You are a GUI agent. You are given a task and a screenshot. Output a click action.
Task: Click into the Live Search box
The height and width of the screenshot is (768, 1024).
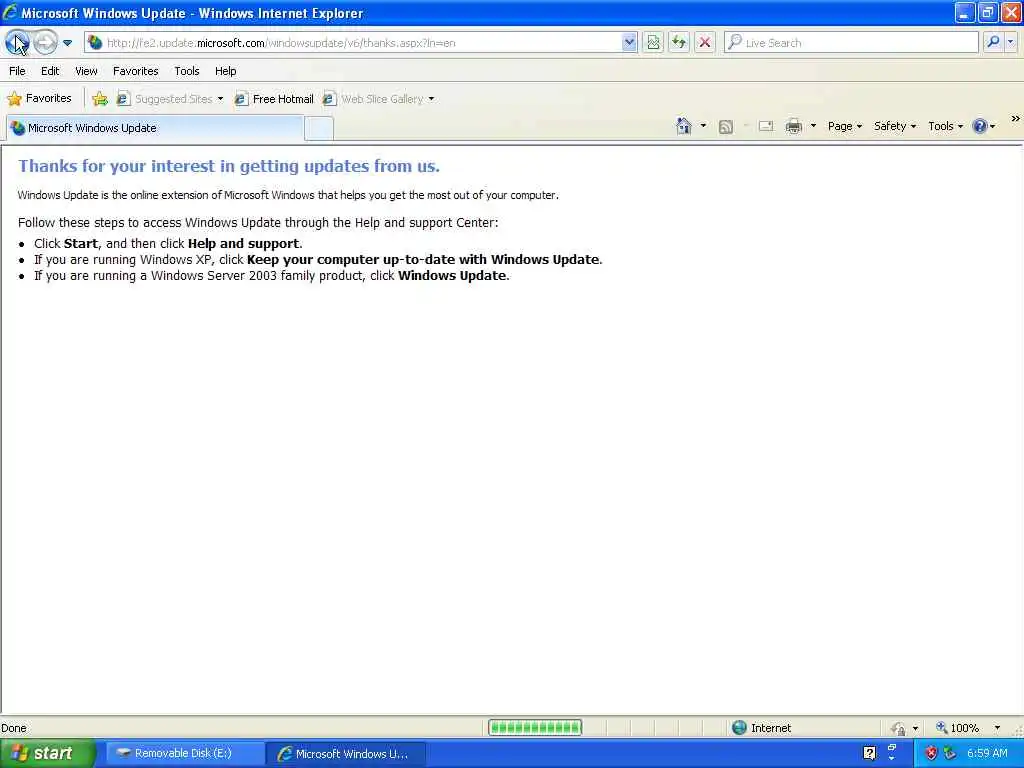coord(851,43)
